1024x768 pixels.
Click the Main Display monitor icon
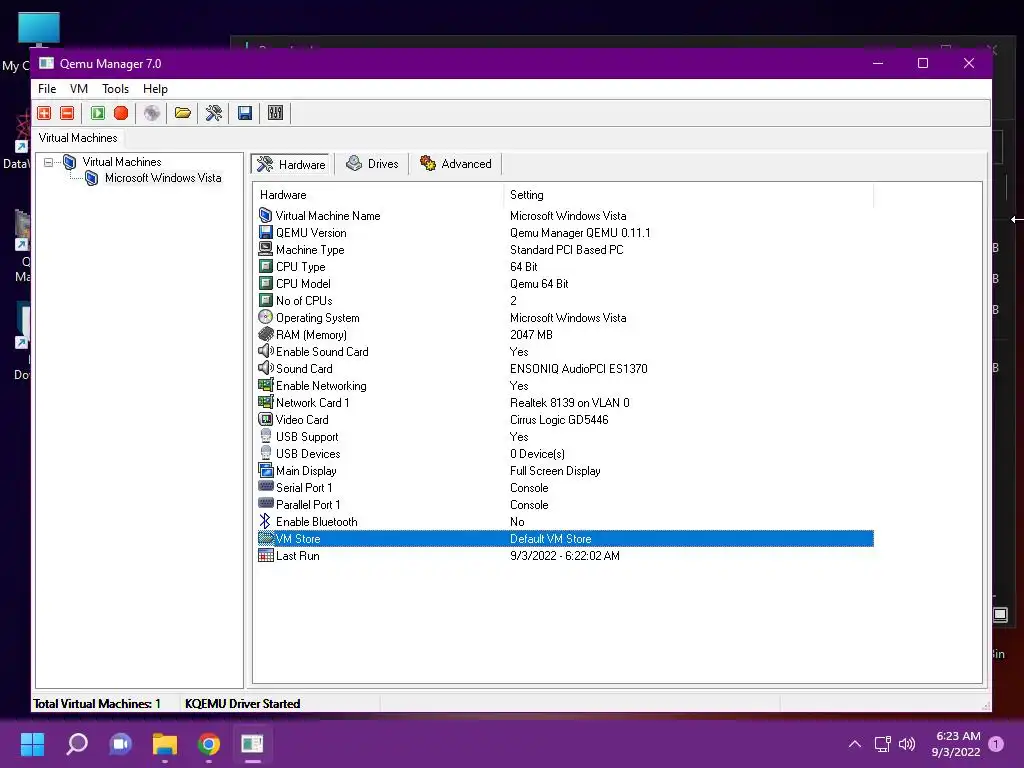pos(265,470)
